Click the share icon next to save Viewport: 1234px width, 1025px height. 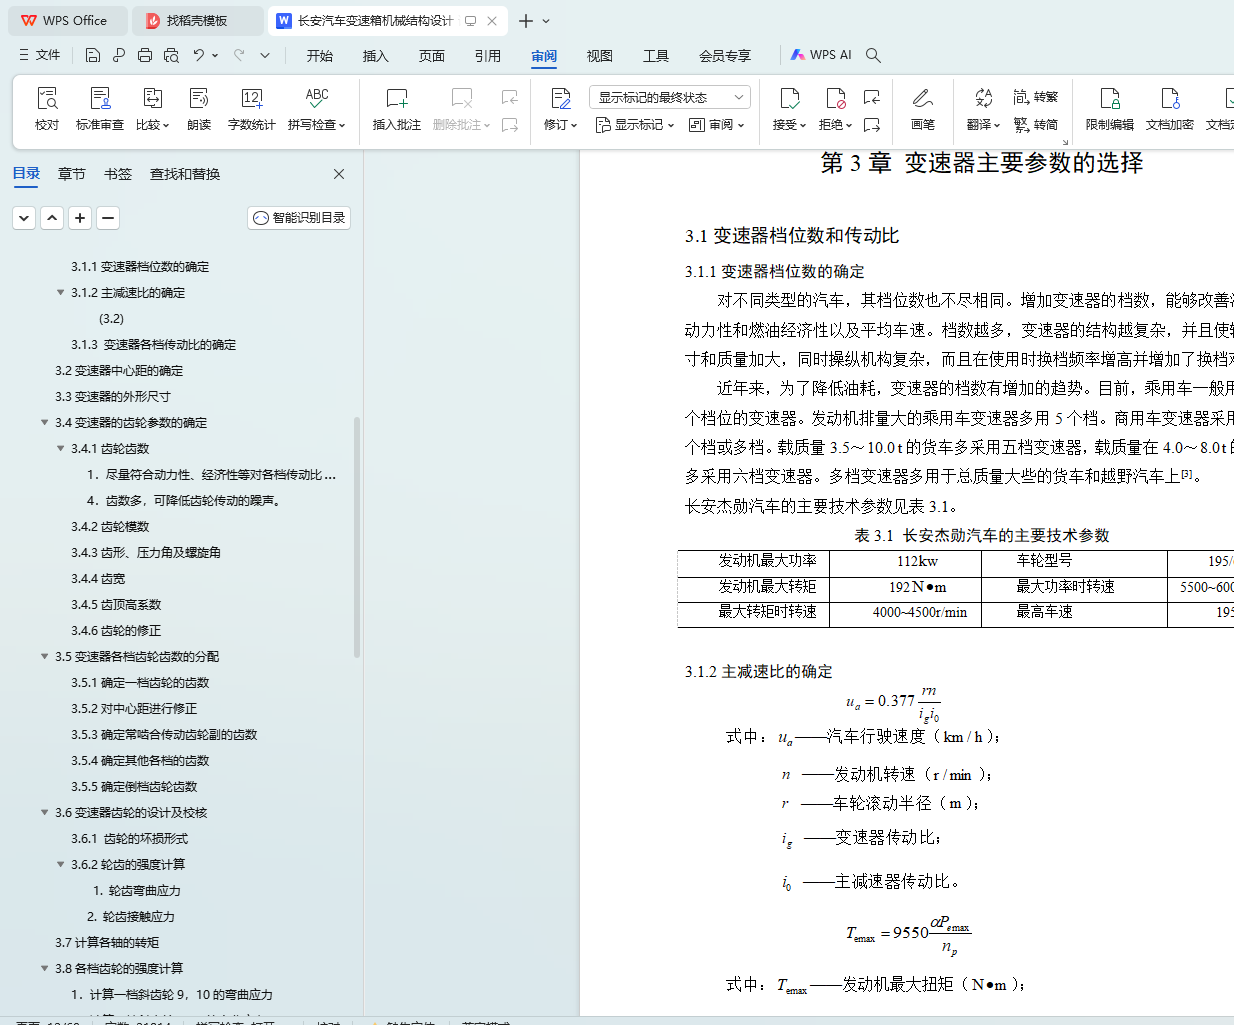click(119, 55)
